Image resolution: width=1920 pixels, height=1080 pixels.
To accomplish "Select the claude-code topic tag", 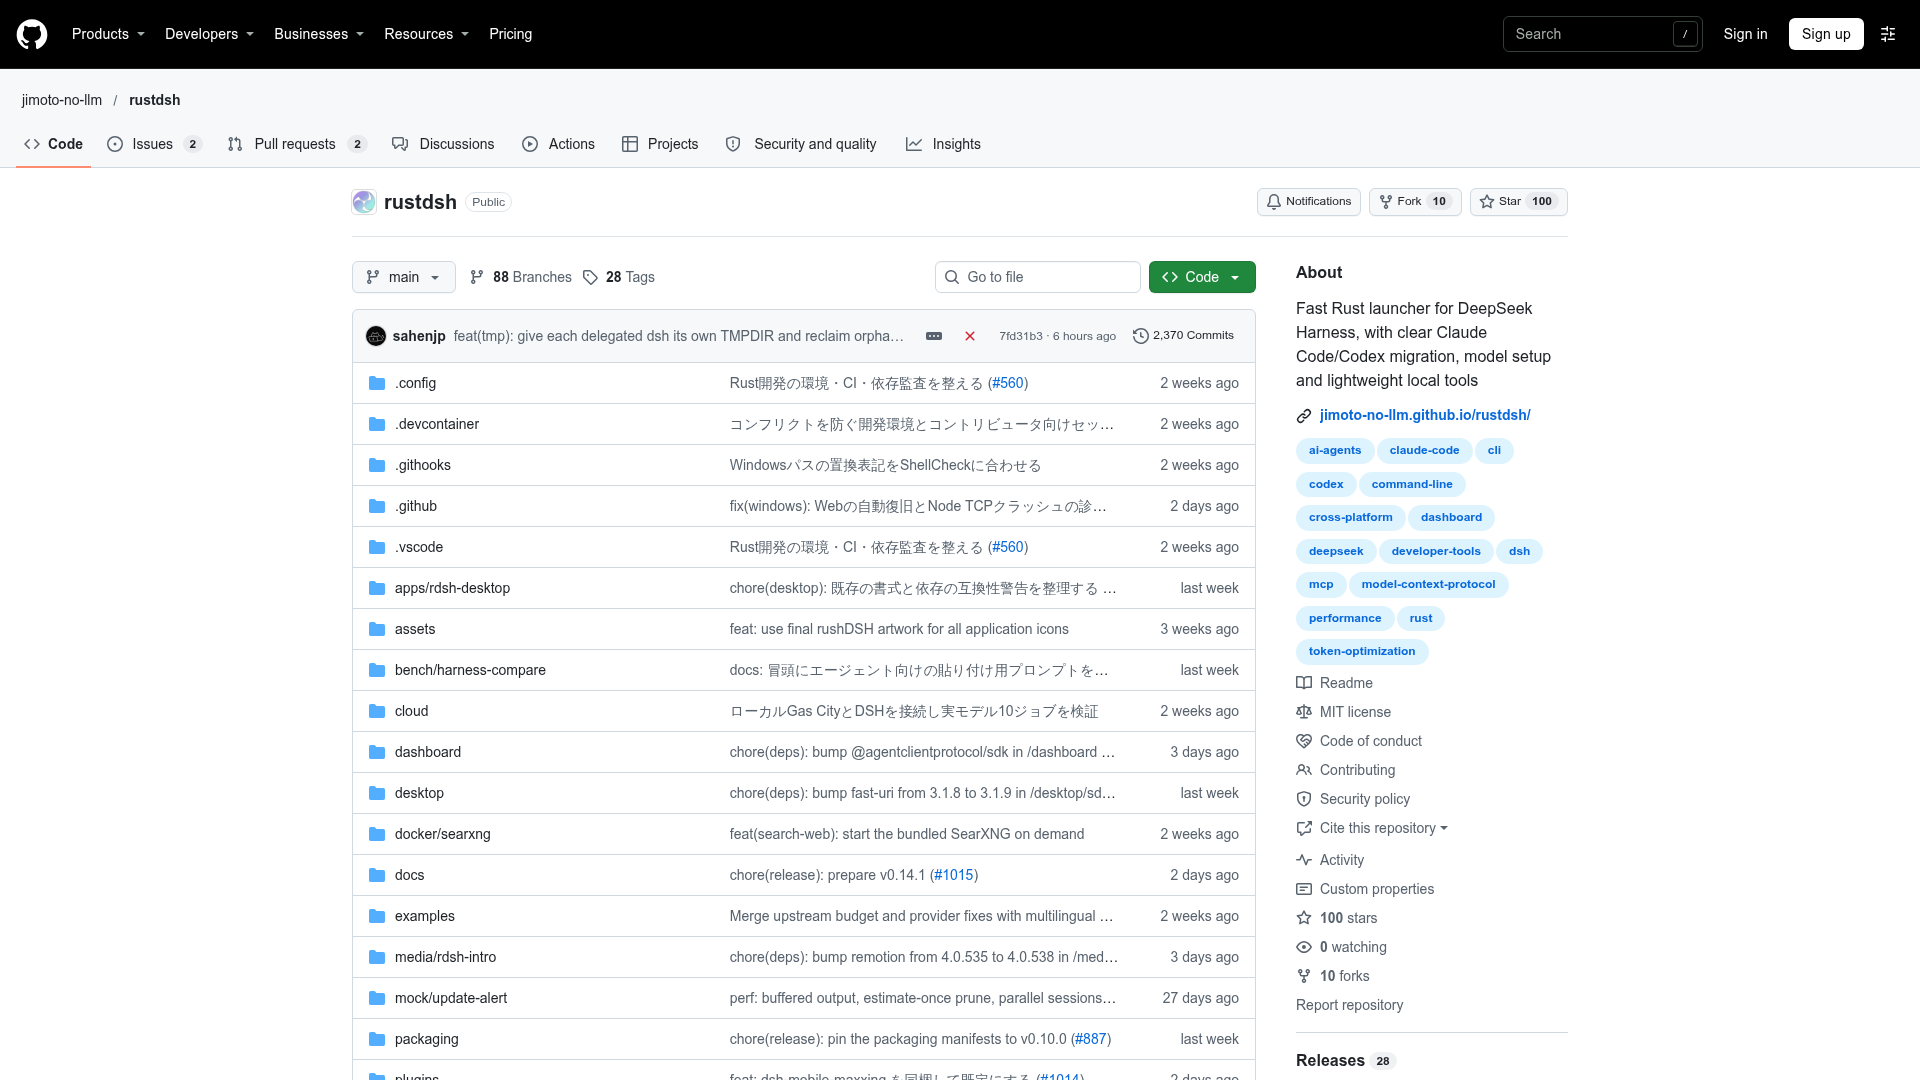I will coord(1424,451).
